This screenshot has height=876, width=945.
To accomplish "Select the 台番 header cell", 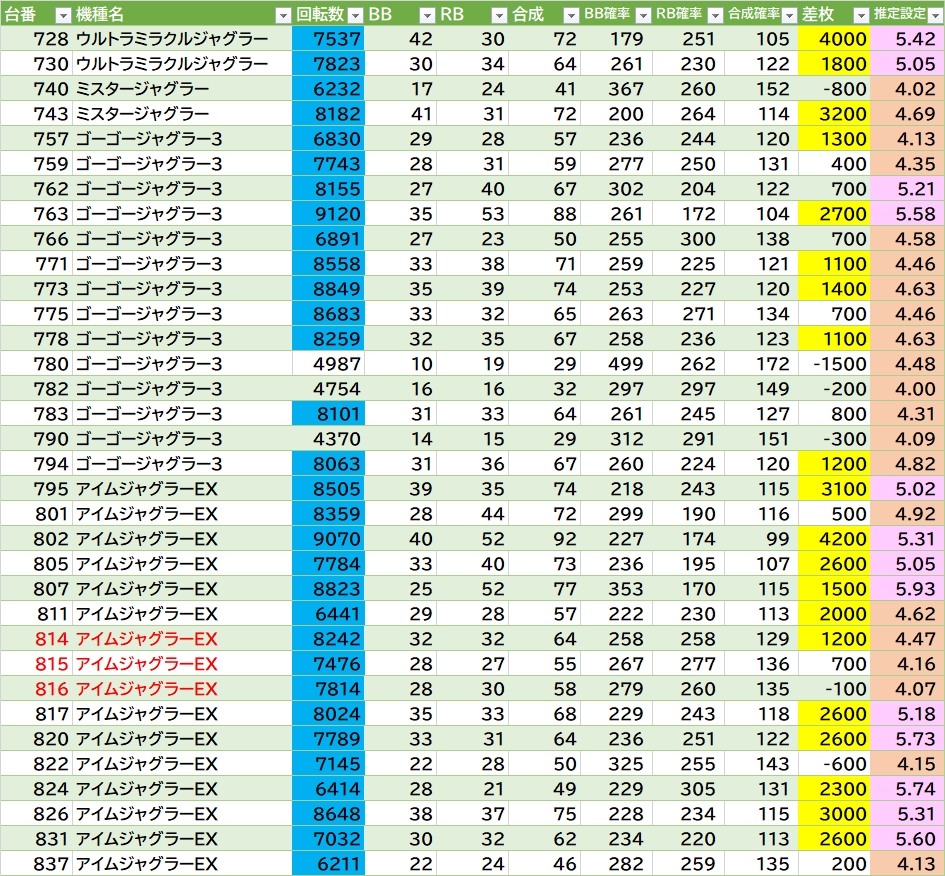I will pos(36,14).
